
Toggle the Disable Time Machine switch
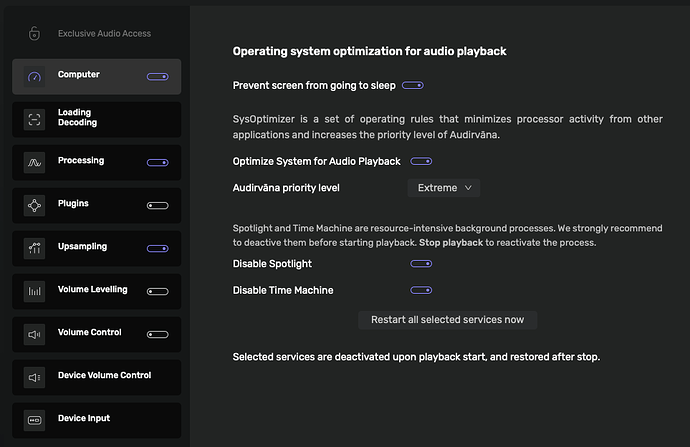point(421,290)
